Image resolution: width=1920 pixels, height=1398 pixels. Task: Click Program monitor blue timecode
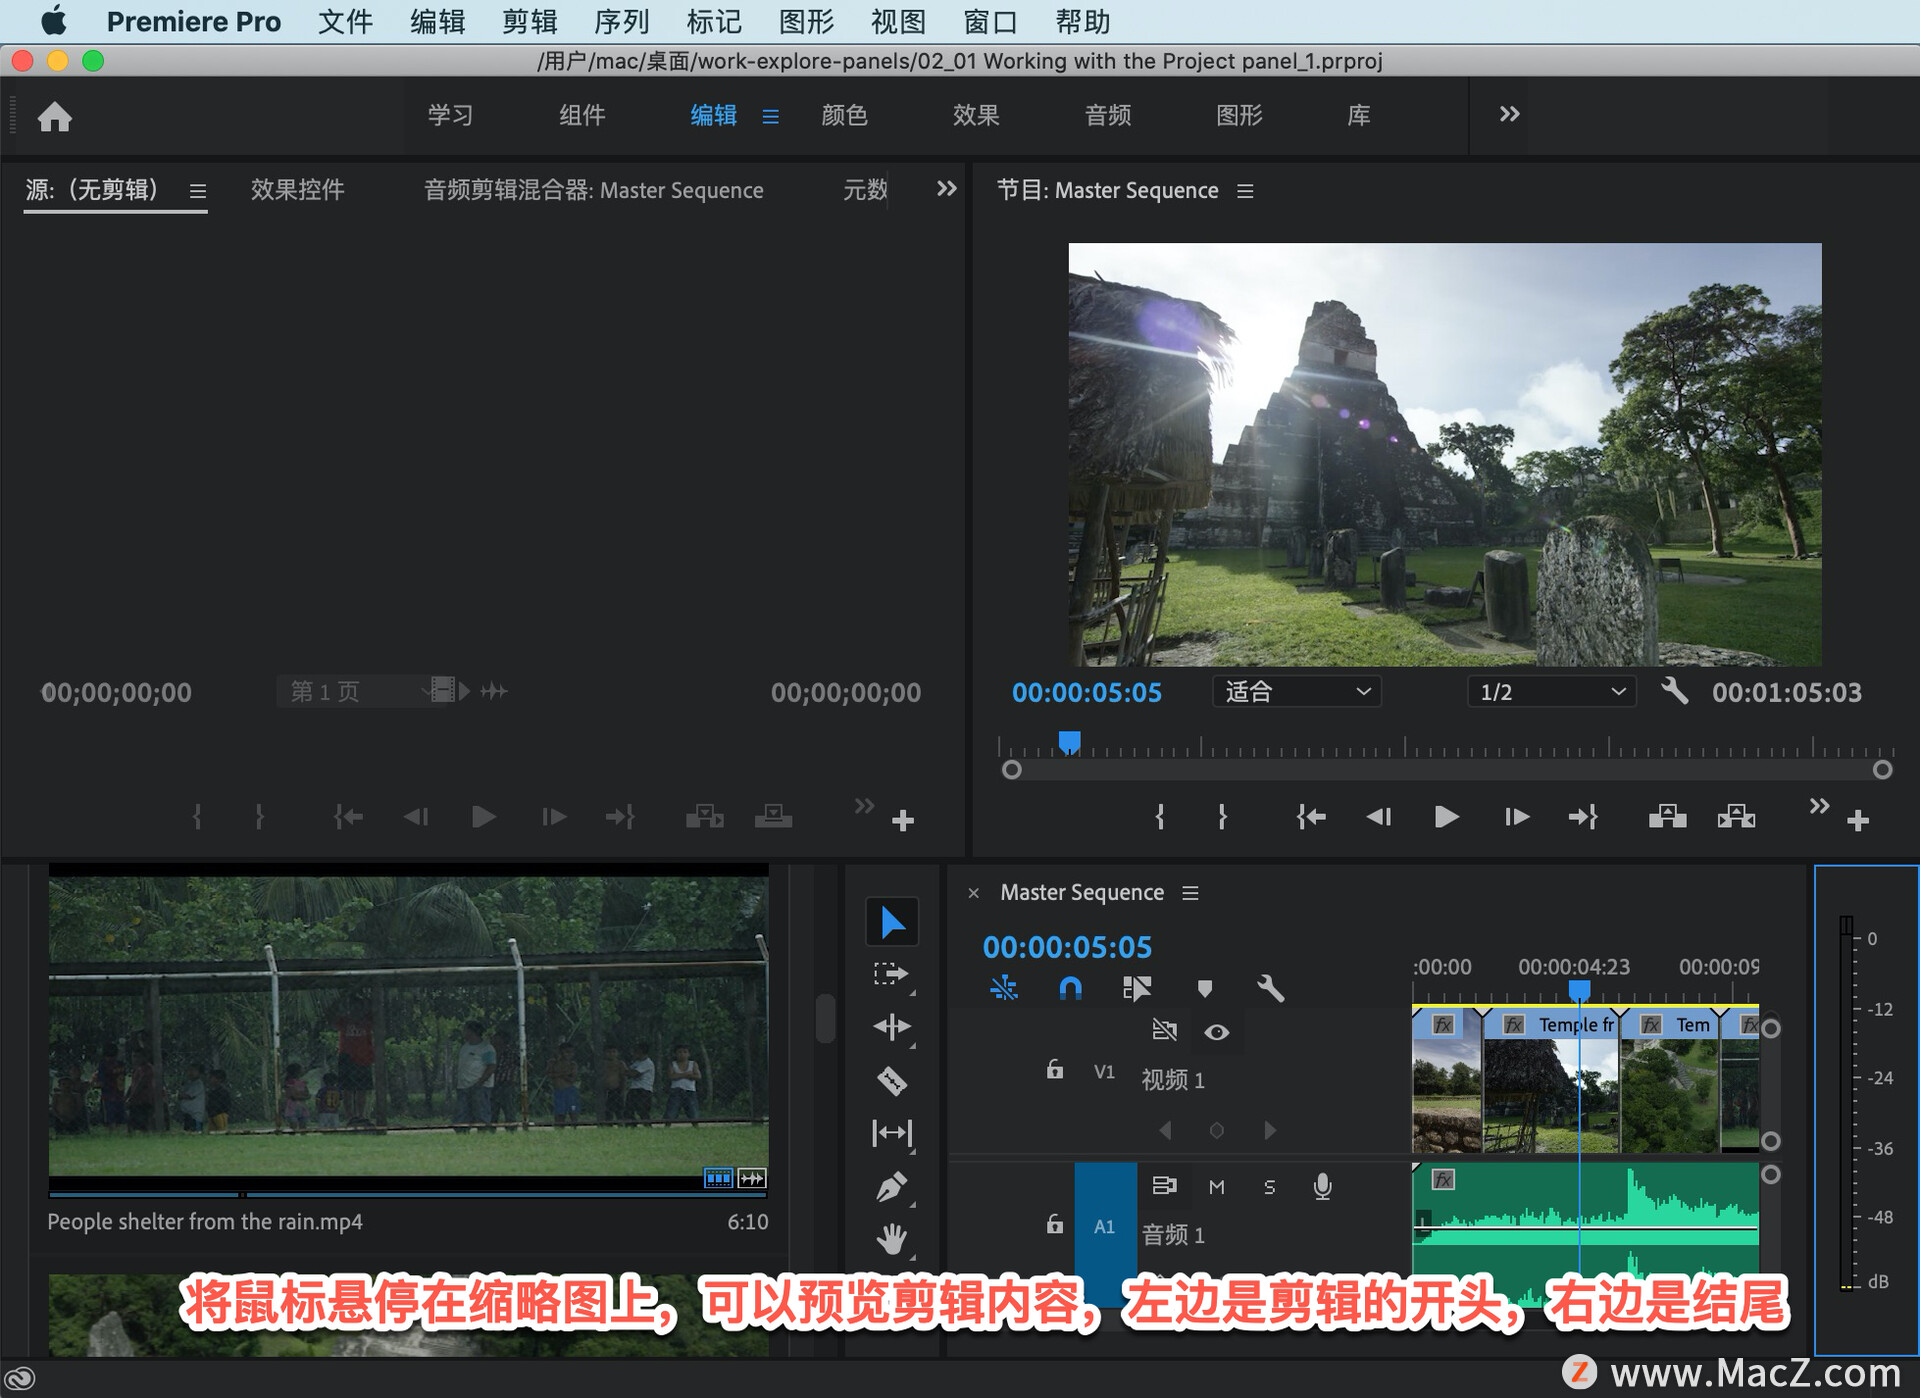coord(1086,692)
